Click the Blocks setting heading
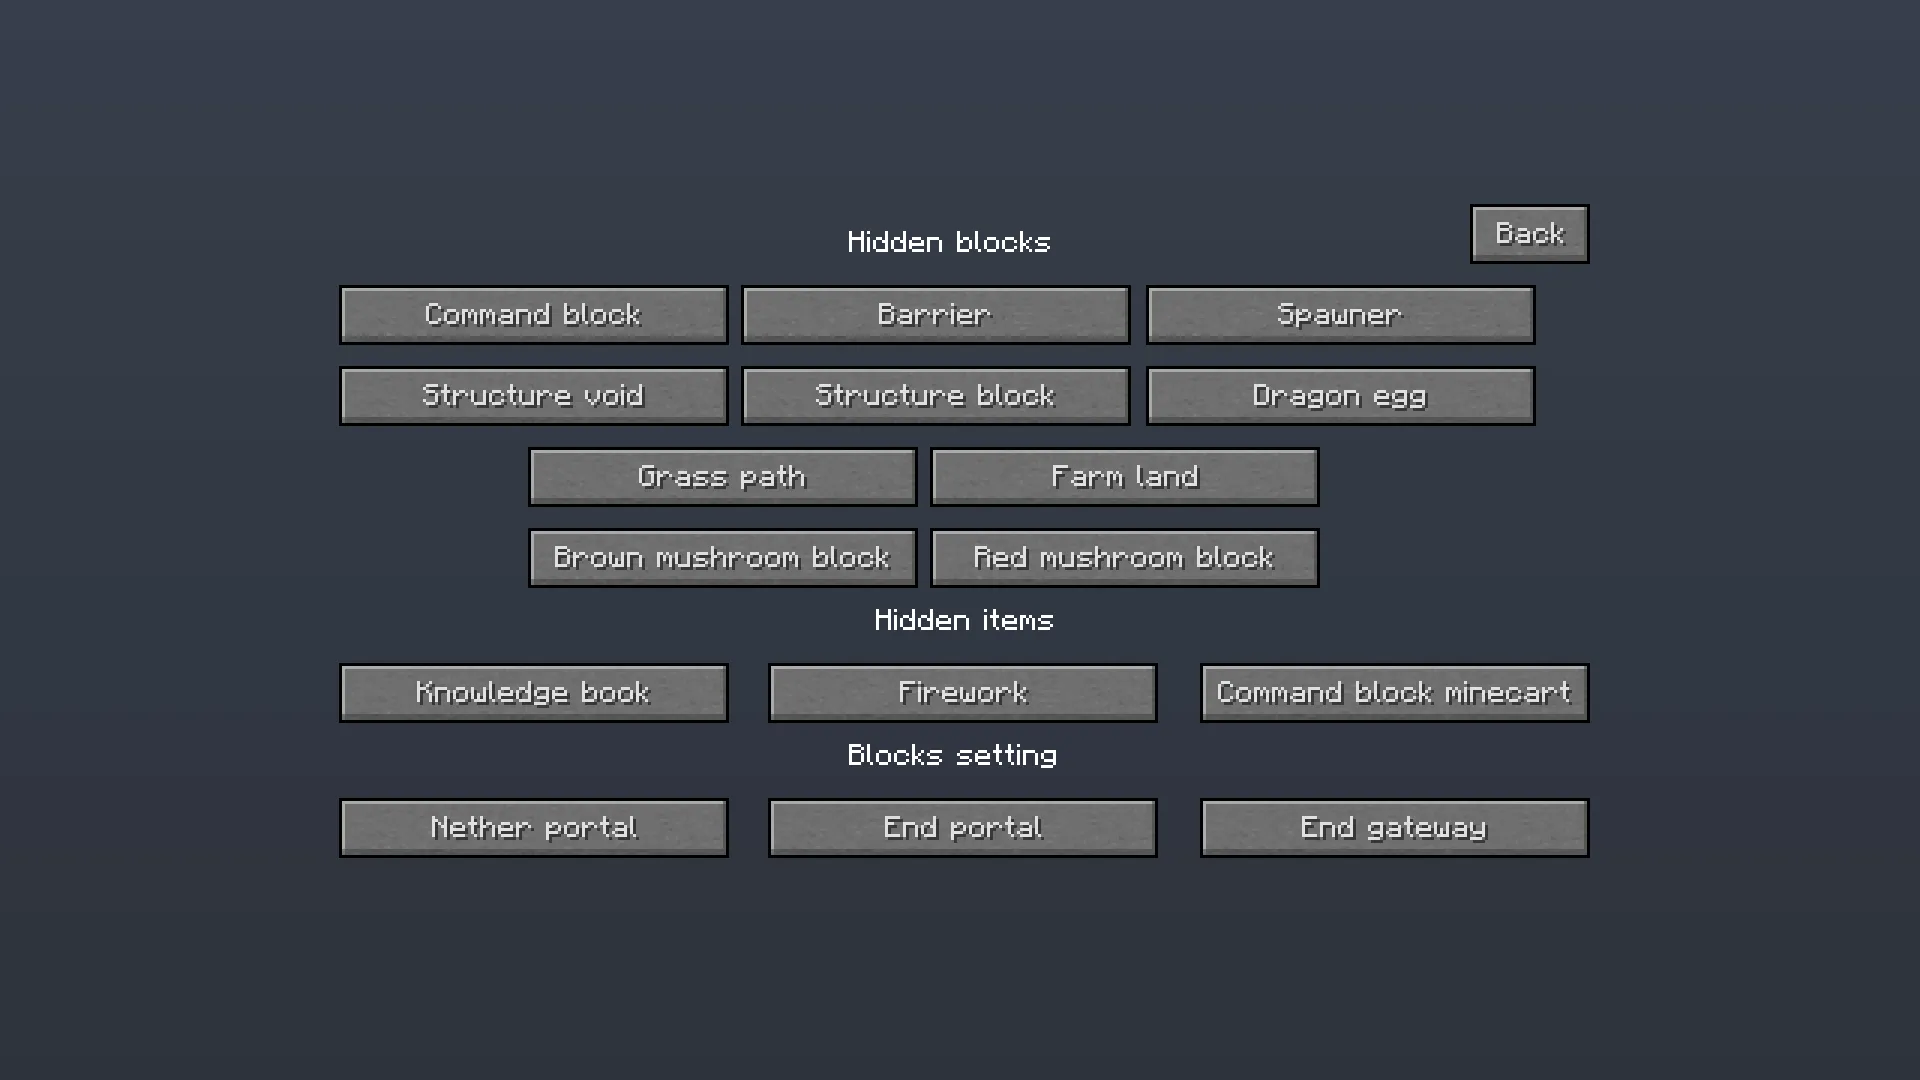The image size is (1920, 1080). click(951, 755)
